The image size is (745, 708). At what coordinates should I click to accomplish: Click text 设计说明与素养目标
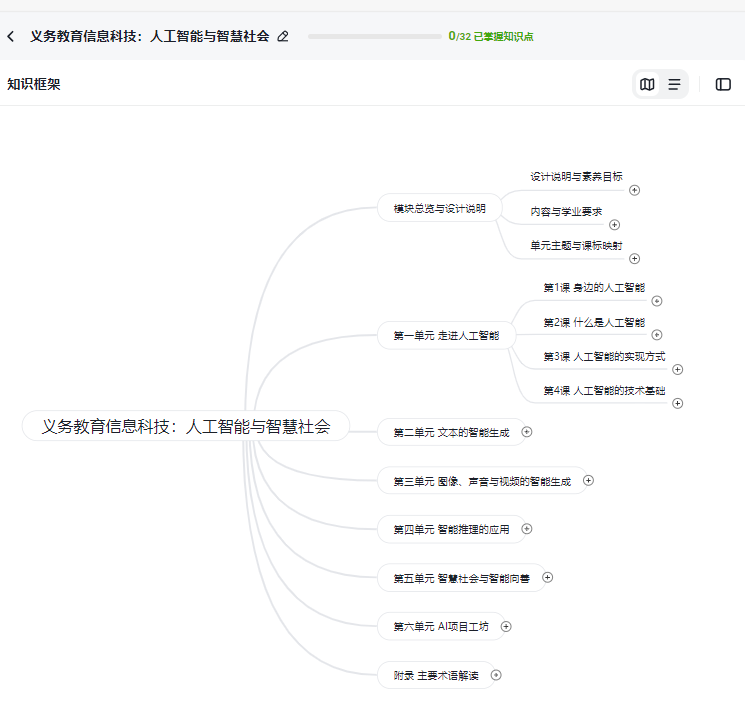[576, 177]
